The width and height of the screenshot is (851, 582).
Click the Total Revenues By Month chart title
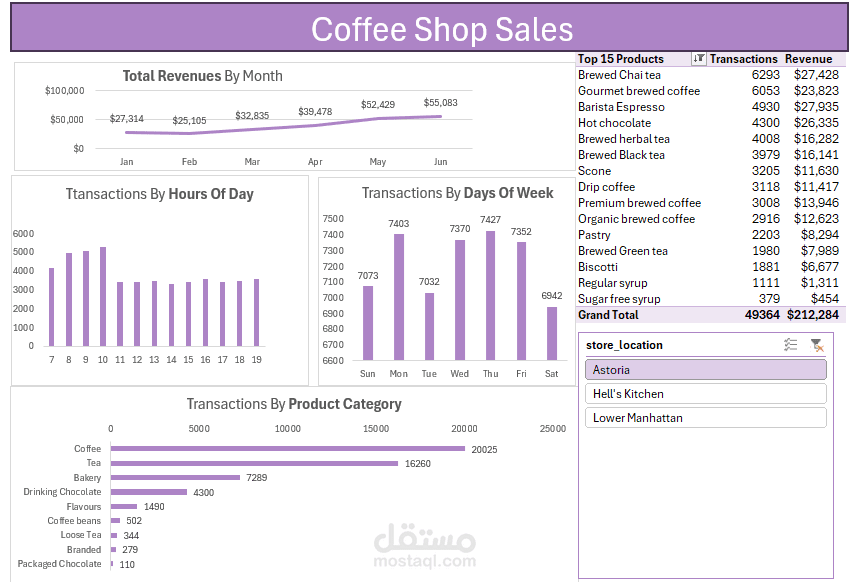coord(201,75)
